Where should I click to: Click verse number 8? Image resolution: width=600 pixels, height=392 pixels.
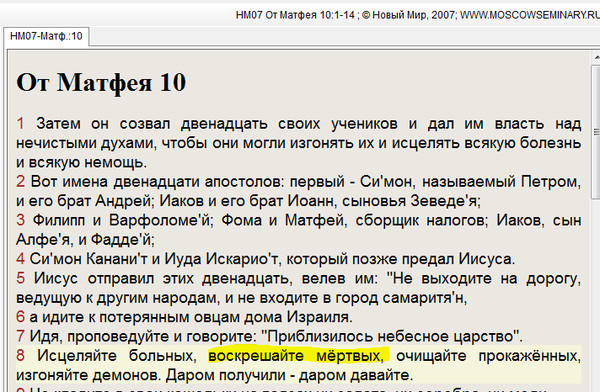pyautogui.click(x=20, y=356)
